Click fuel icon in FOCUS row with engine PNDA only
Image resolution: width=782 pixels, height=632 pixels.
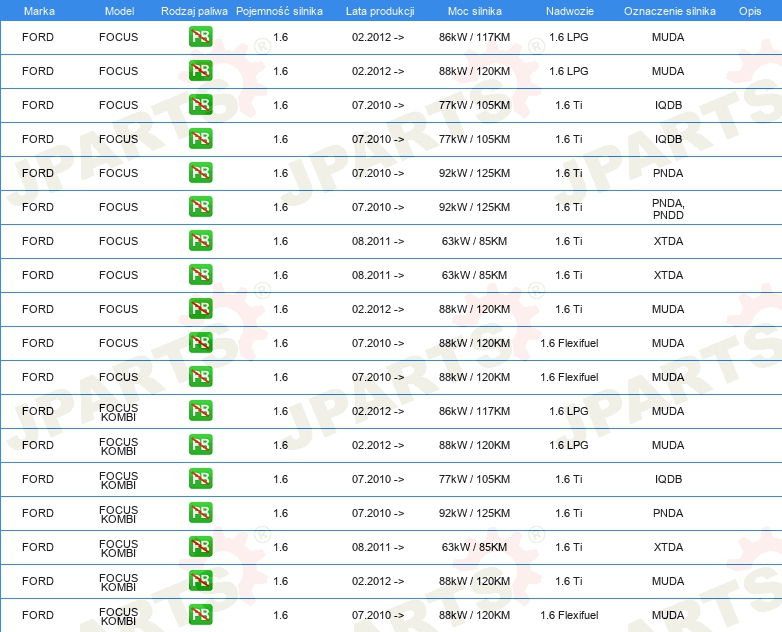pyautogui.click(x=200, y=173)
